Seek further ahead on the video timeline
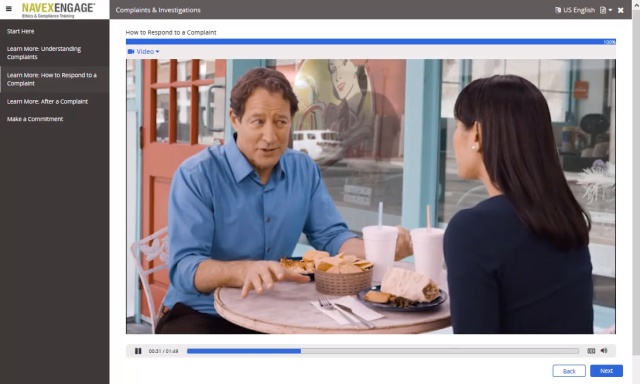The height and width of the screenshot is (384, 640). (440, 351)
